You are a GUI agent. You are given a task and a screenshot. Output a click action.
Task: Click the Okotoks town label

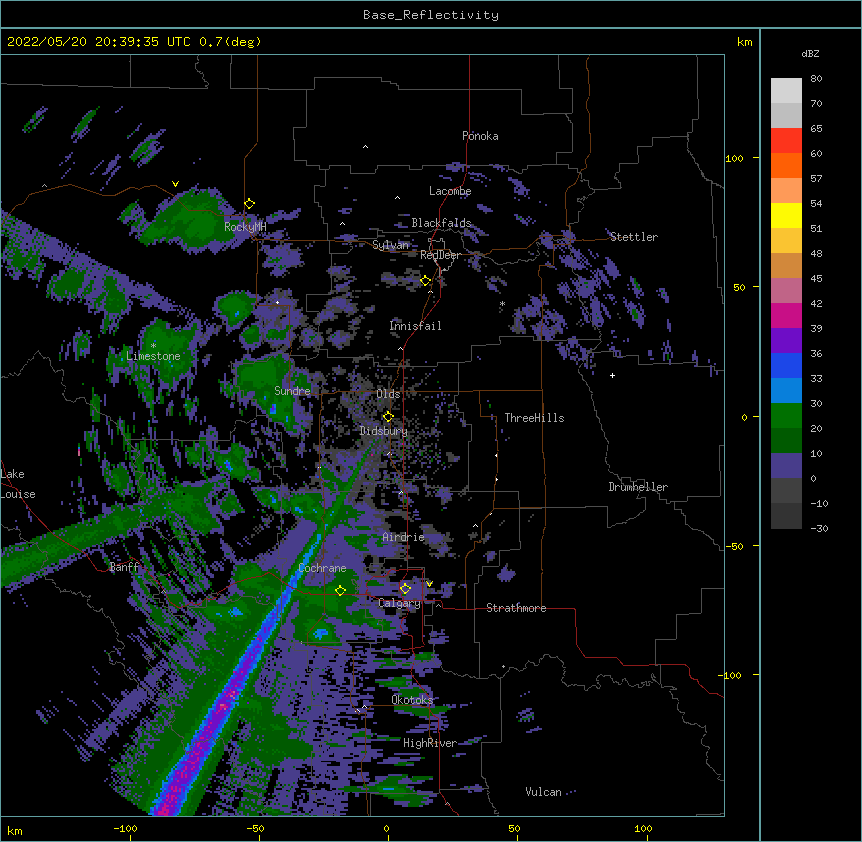click(412, 700)
